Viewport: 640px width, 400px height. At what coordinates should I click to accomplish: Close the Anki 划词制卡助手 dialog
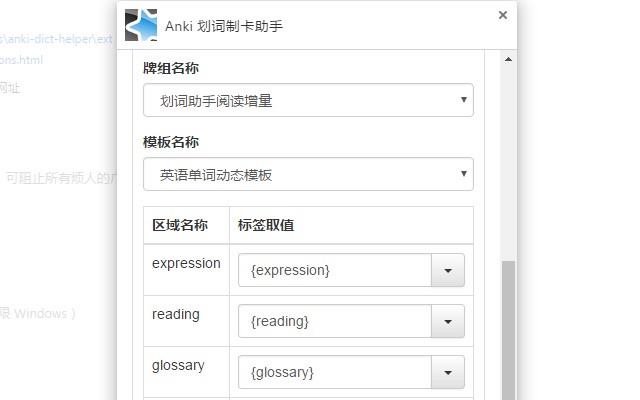coord(503,15)
